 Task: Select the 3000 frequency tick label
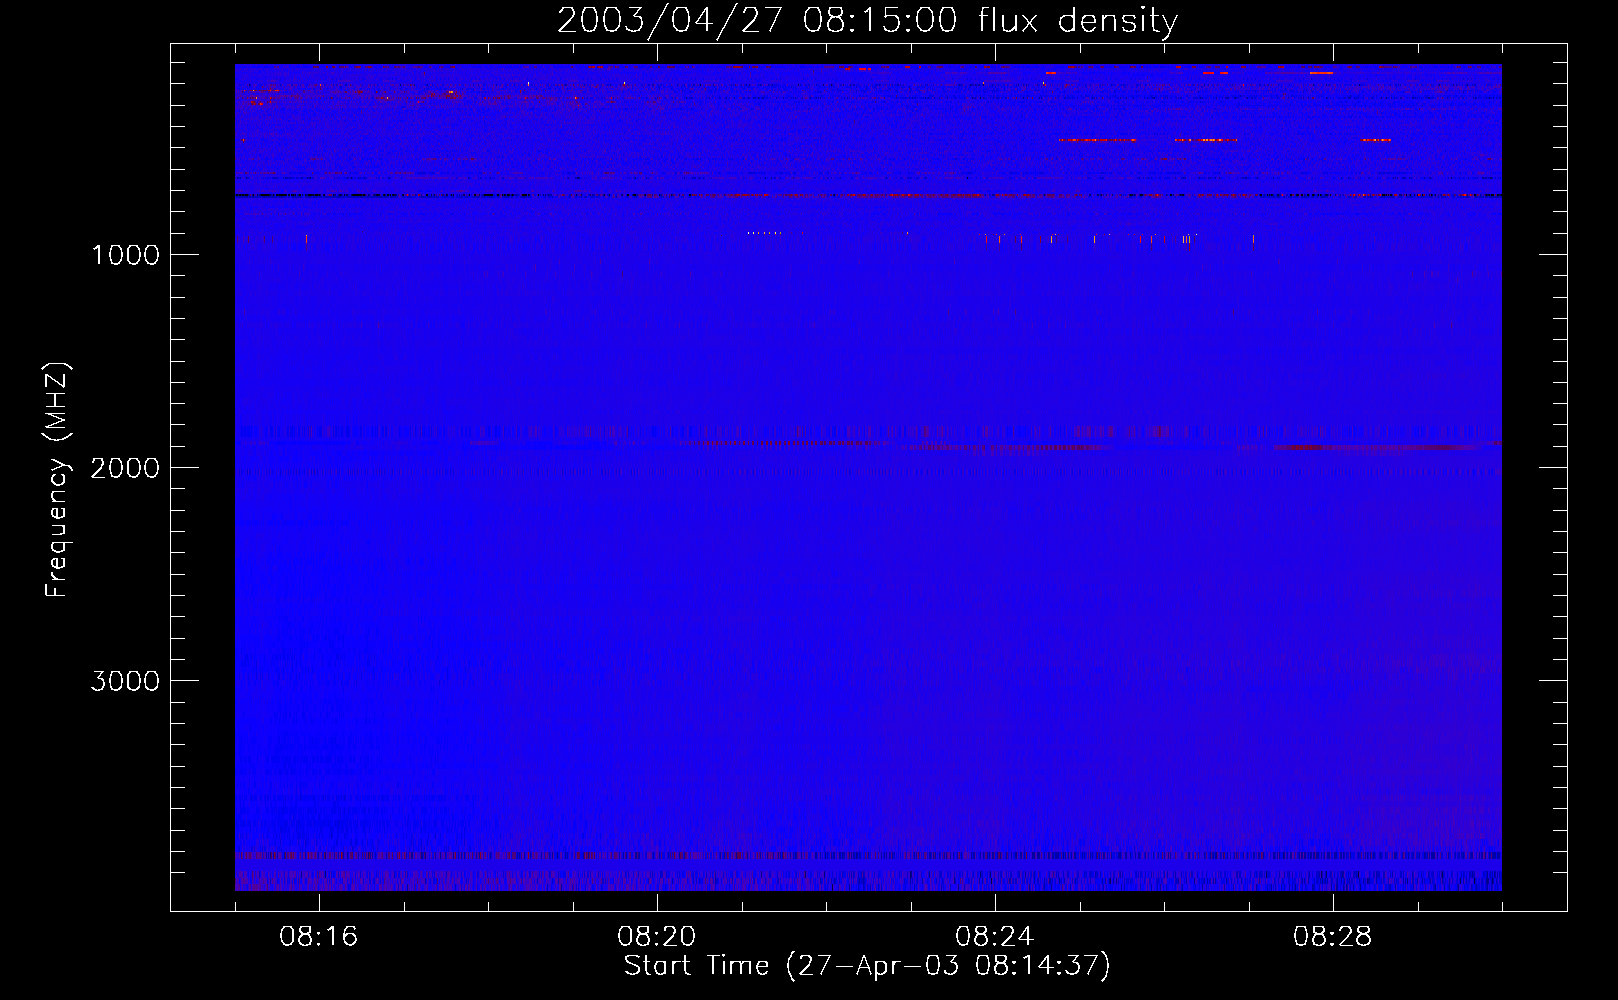pyautogui.click(x=126, y=681)
